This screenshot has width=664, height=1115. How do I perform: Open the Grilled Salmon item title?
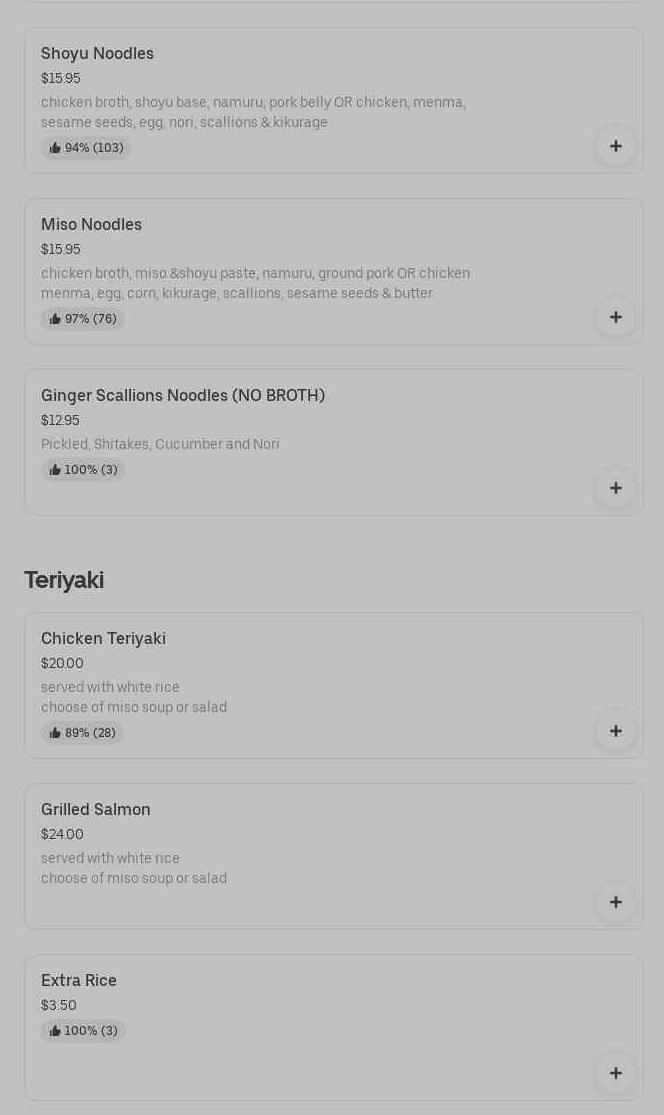96,809
